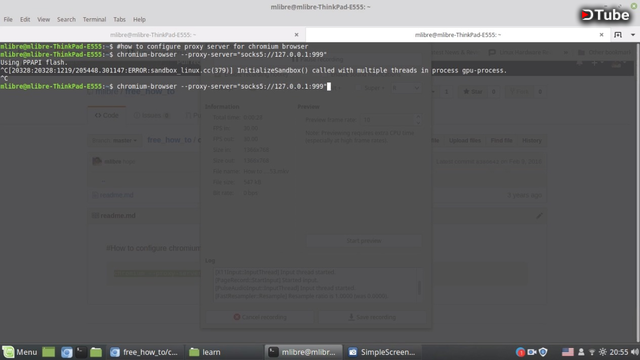
Task: Click the shield tray icon
Action: point(543,352)
